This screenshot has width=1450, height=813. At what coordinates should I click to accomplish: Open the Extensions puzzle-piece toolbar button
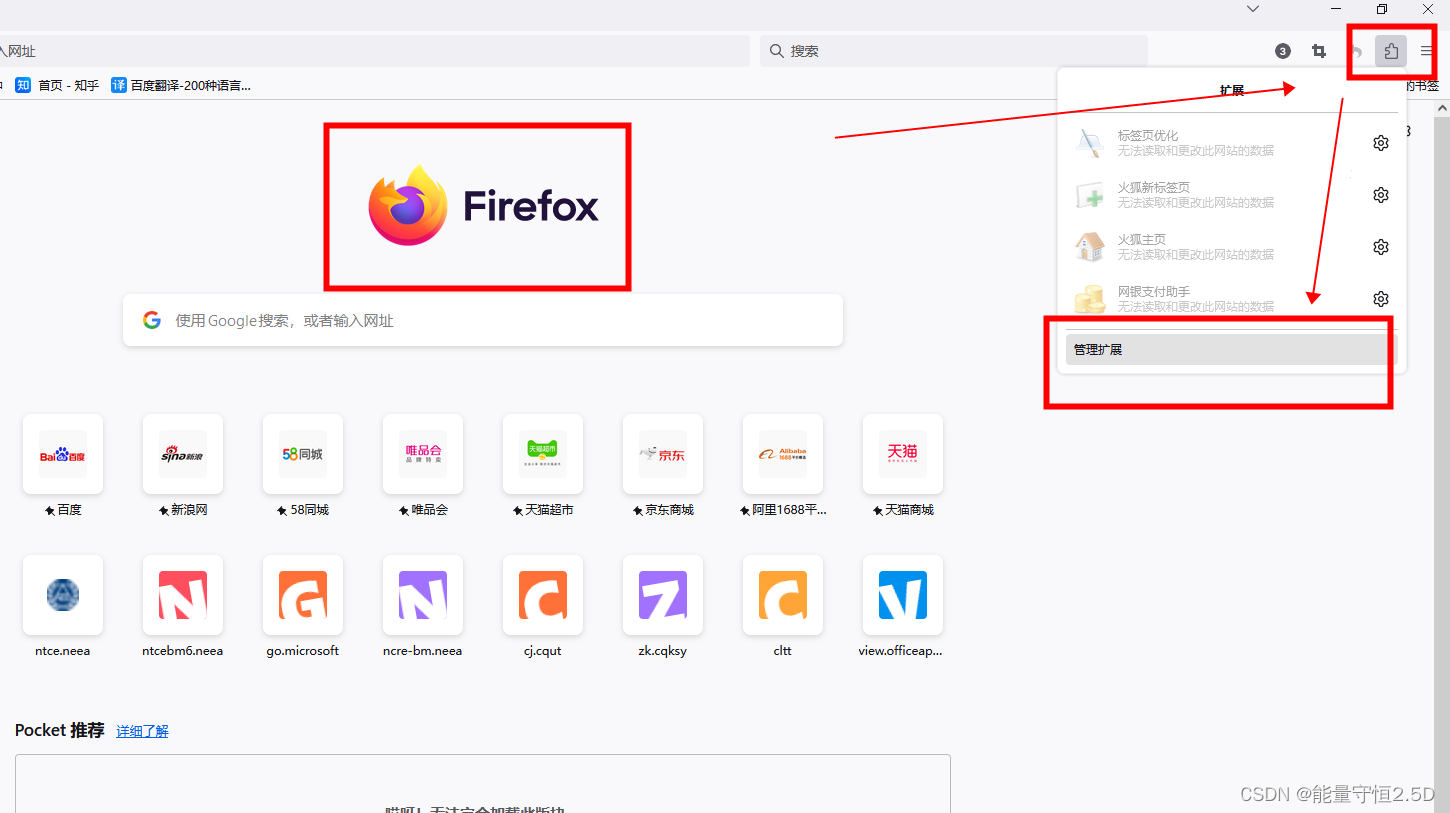(1391, 51)
